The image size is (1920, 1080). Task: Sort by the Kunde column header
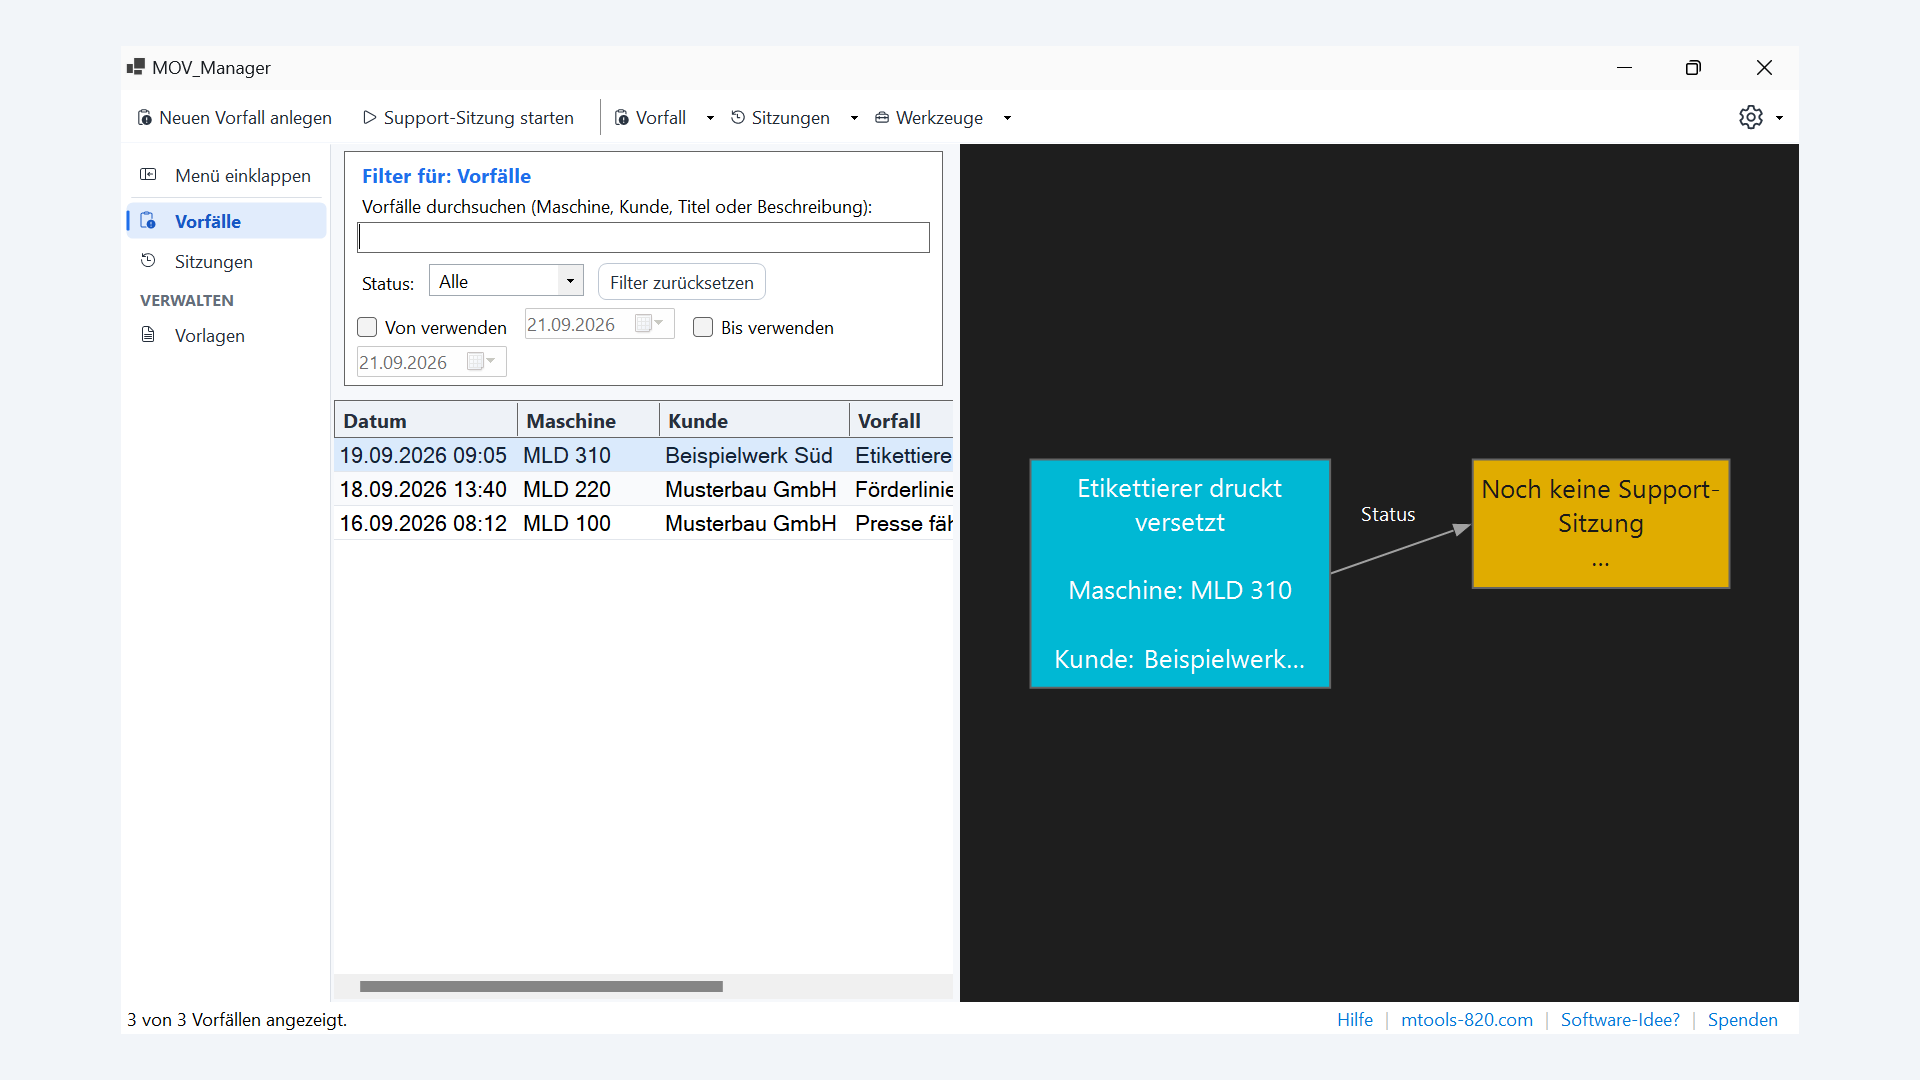point(755,420)
